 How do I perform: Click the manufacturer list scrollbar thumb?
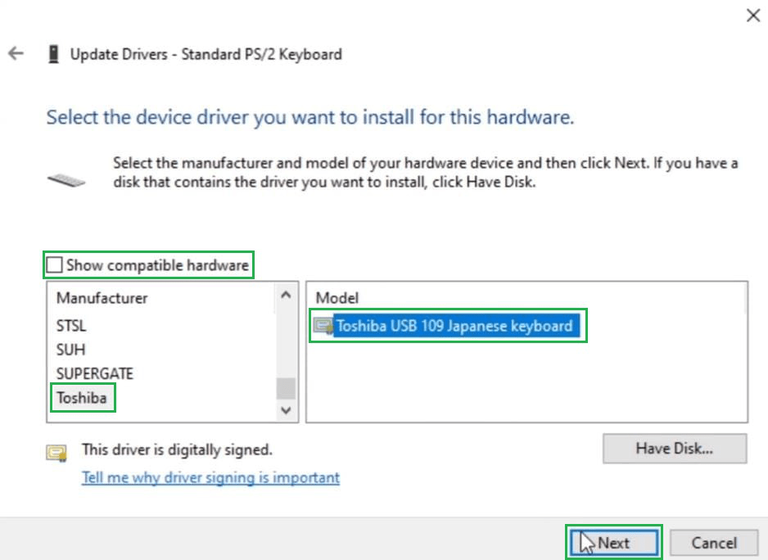click(286, 389)
